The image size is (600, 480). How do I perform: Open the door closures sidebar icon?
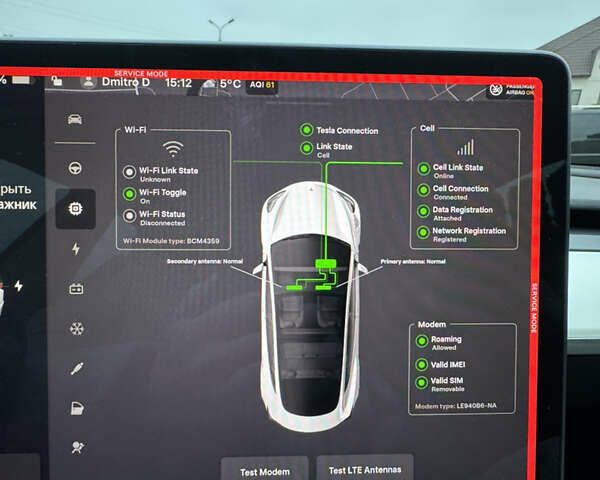pyautogui.click(x=77, y=408)
